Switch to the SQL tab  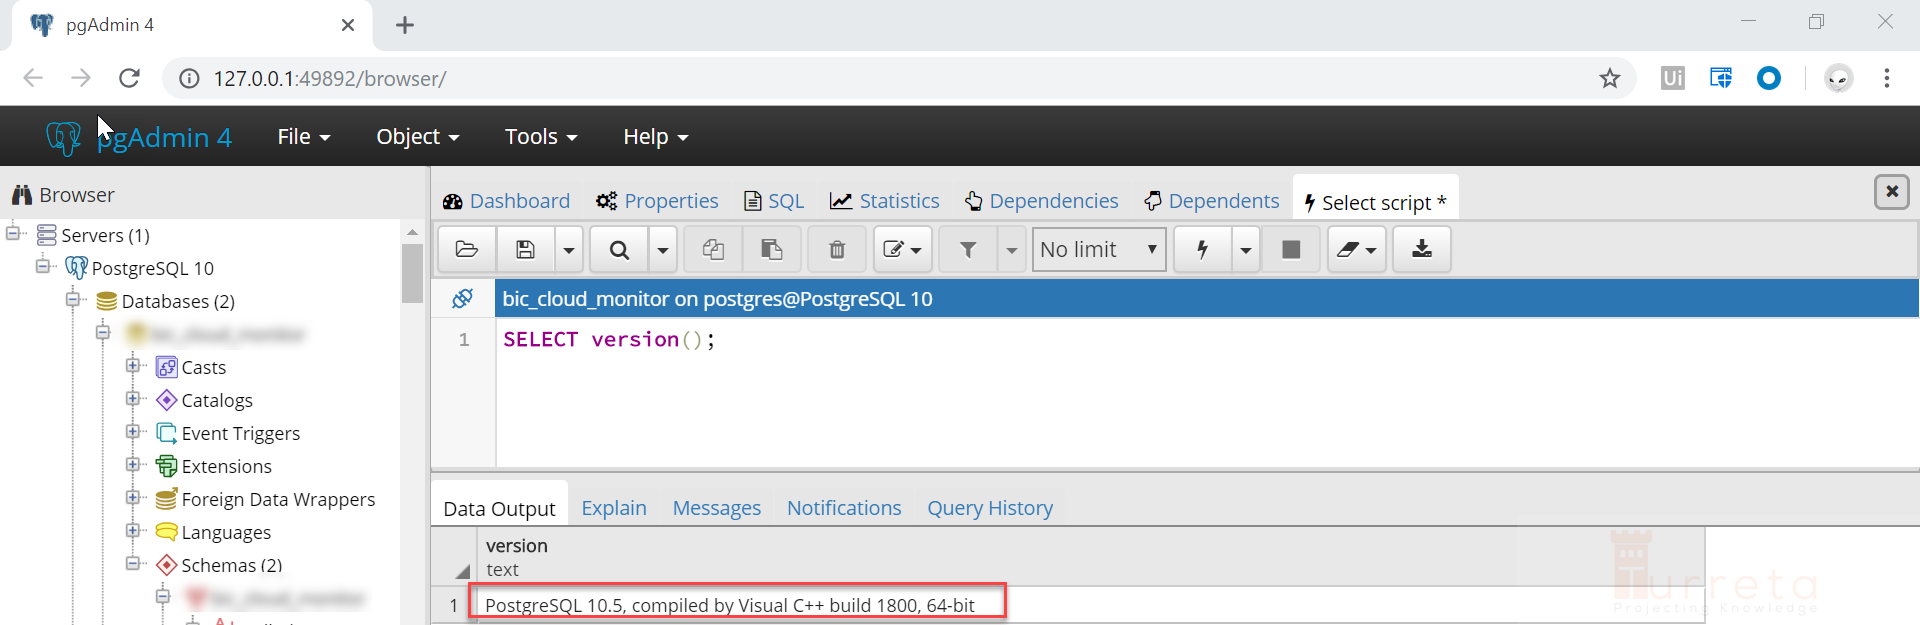click(x=774, y=201)
